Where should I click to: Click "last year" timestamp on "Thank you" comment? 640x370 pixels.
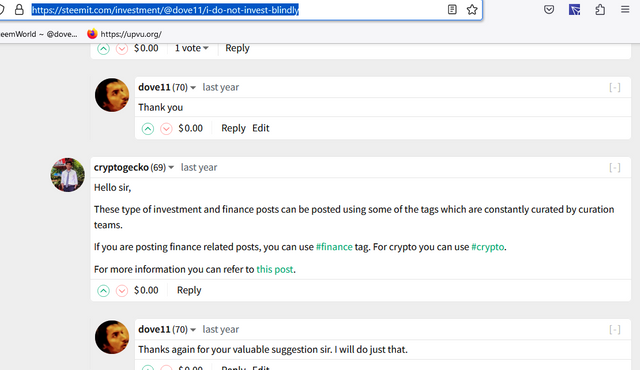tap(221, 87)
